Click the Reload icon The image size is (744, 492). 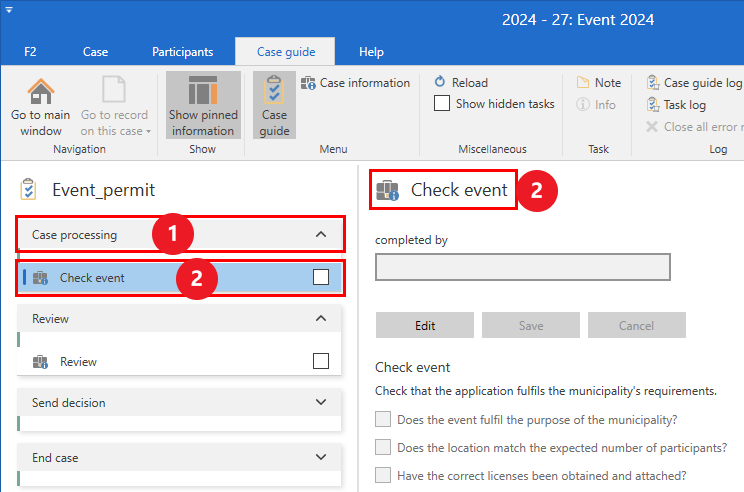441,83
